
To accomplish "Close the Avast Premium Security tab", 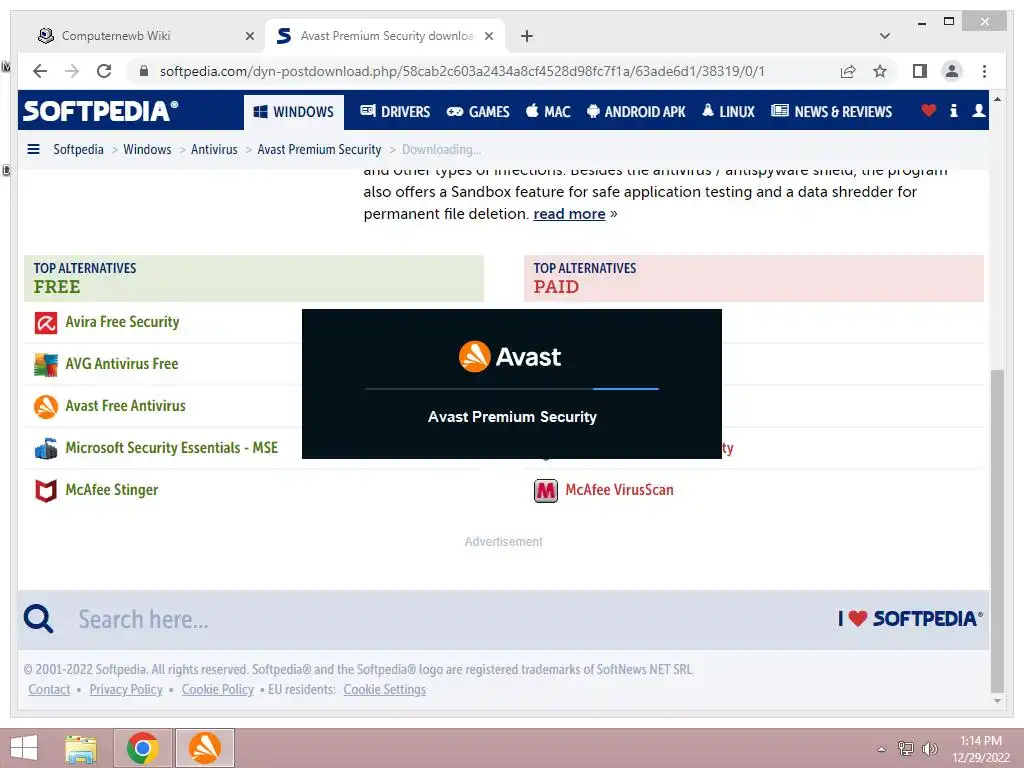I will [488, 37].
